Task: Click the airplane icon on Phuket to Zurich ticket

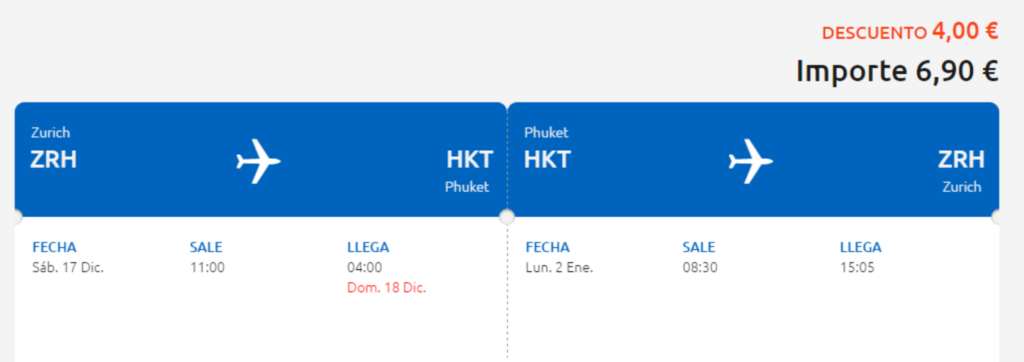Action: (x=751, y=161)
